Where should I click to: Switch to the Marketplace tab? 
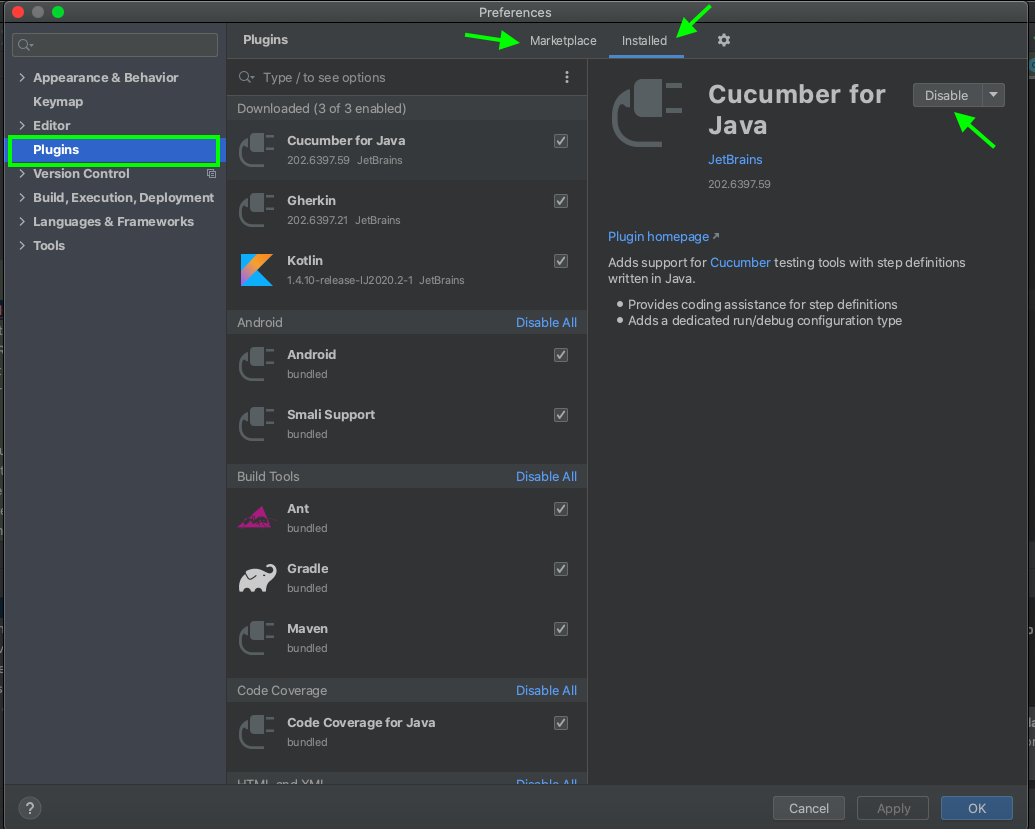click(x=563, y=41)
